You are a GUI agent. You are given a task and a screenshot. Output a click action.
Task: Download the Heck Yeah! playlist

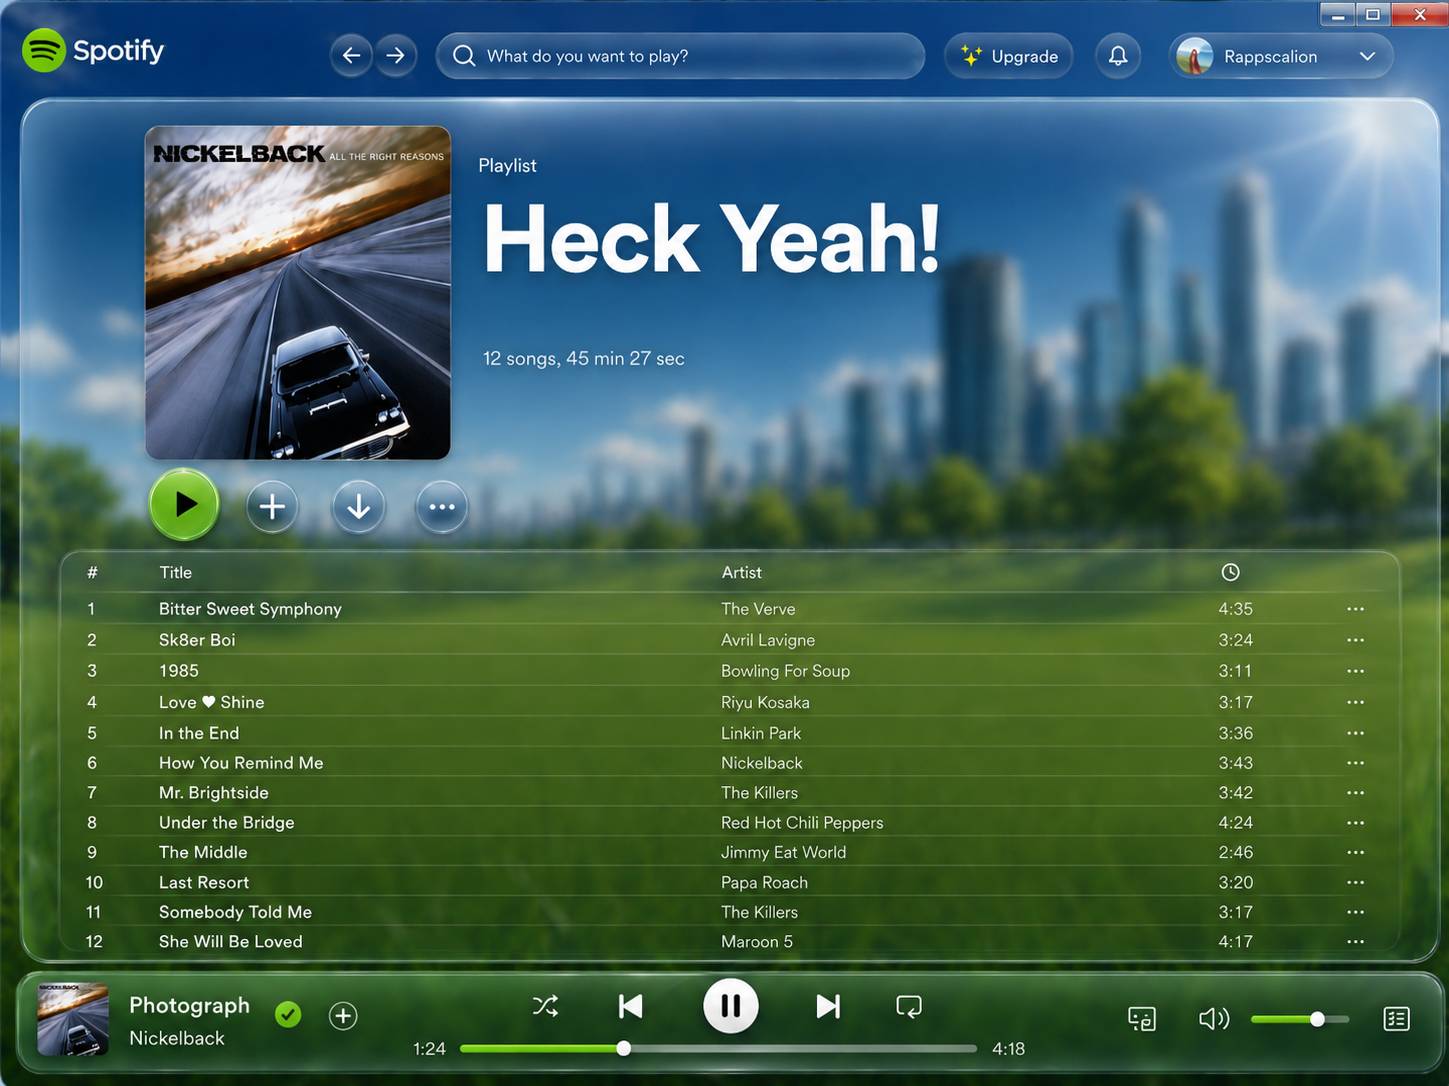pos(358,507)
